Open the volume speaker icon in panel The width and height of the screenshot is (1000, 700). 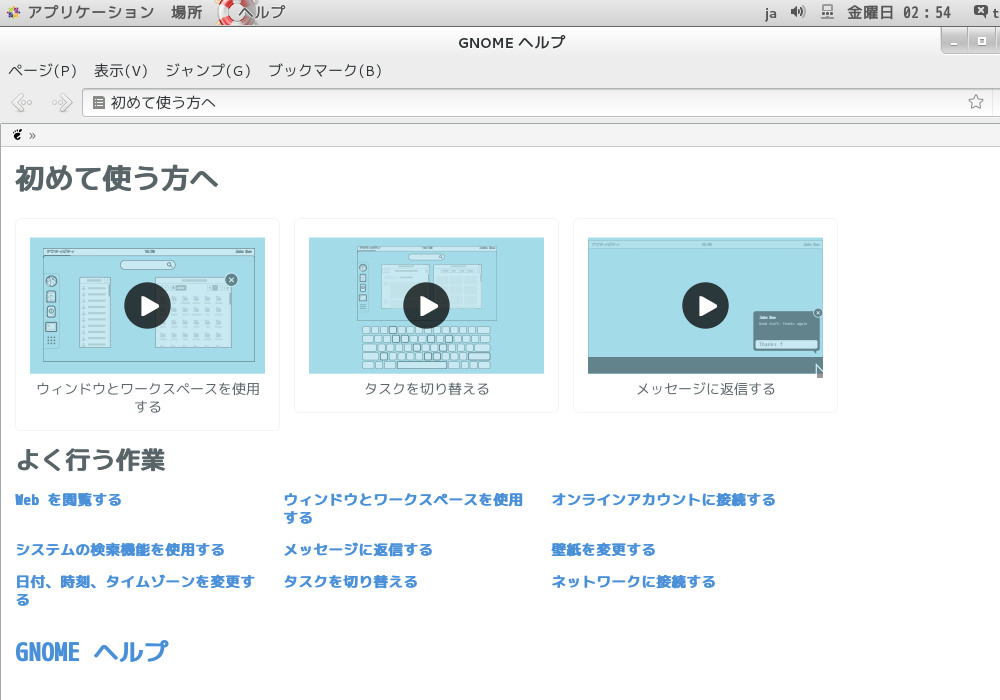click(x=797, y=12)
